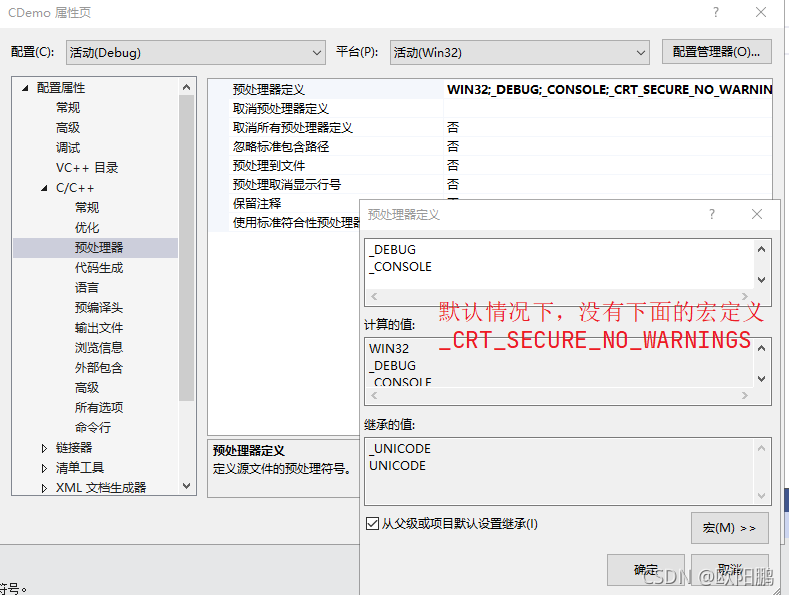The height and width of the screenshot is (595, 789).
Task: Click the 预处理到文件 property row
Action: coord(491,165)
